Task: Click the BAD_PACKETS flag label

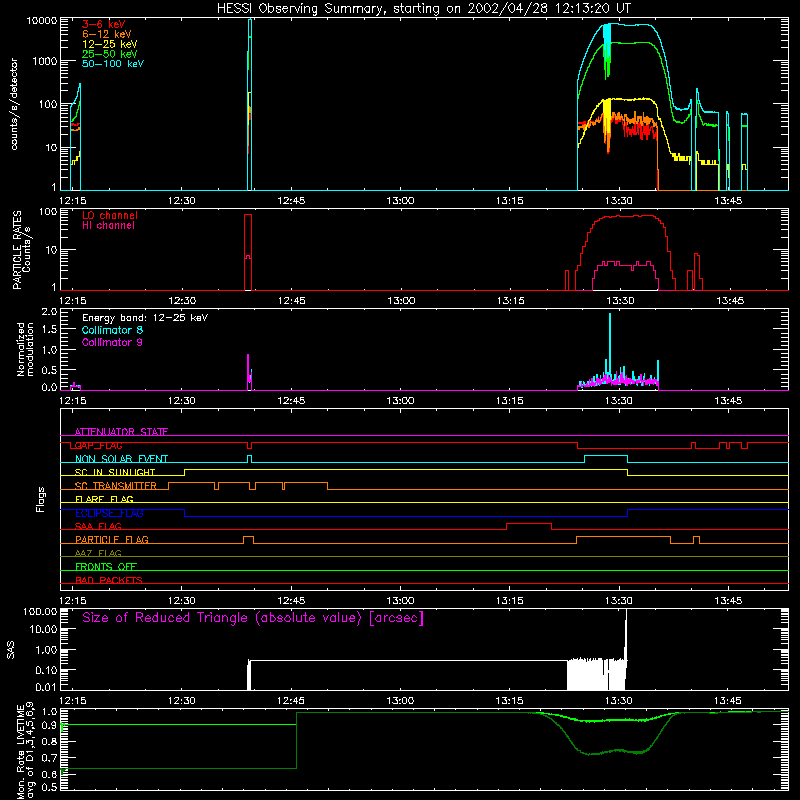Action: point(109,580)
